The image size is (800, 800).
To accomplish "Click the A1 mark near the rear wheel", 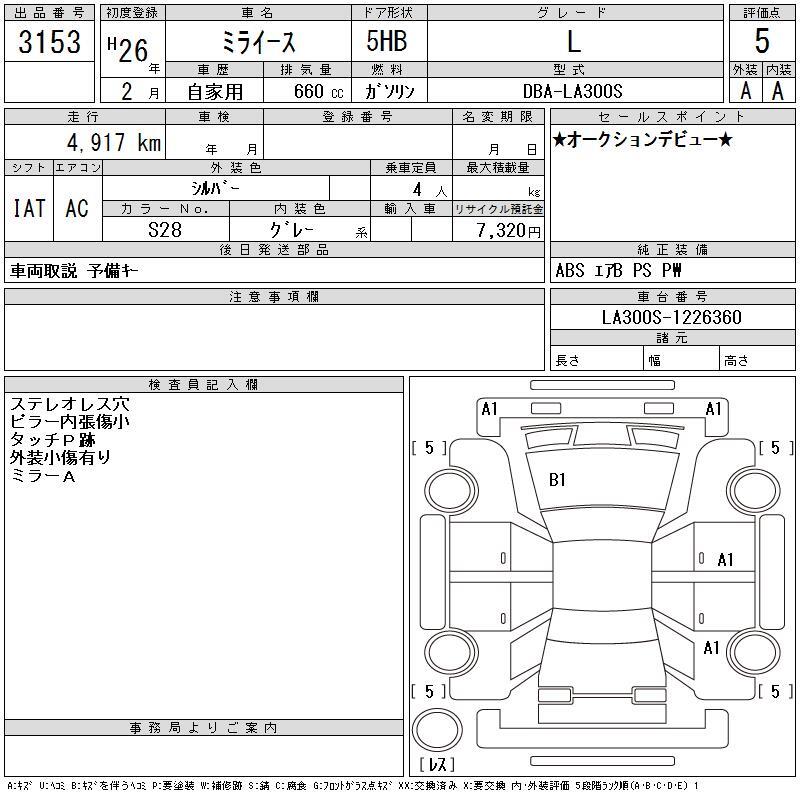I will click(x=711, y=648).
